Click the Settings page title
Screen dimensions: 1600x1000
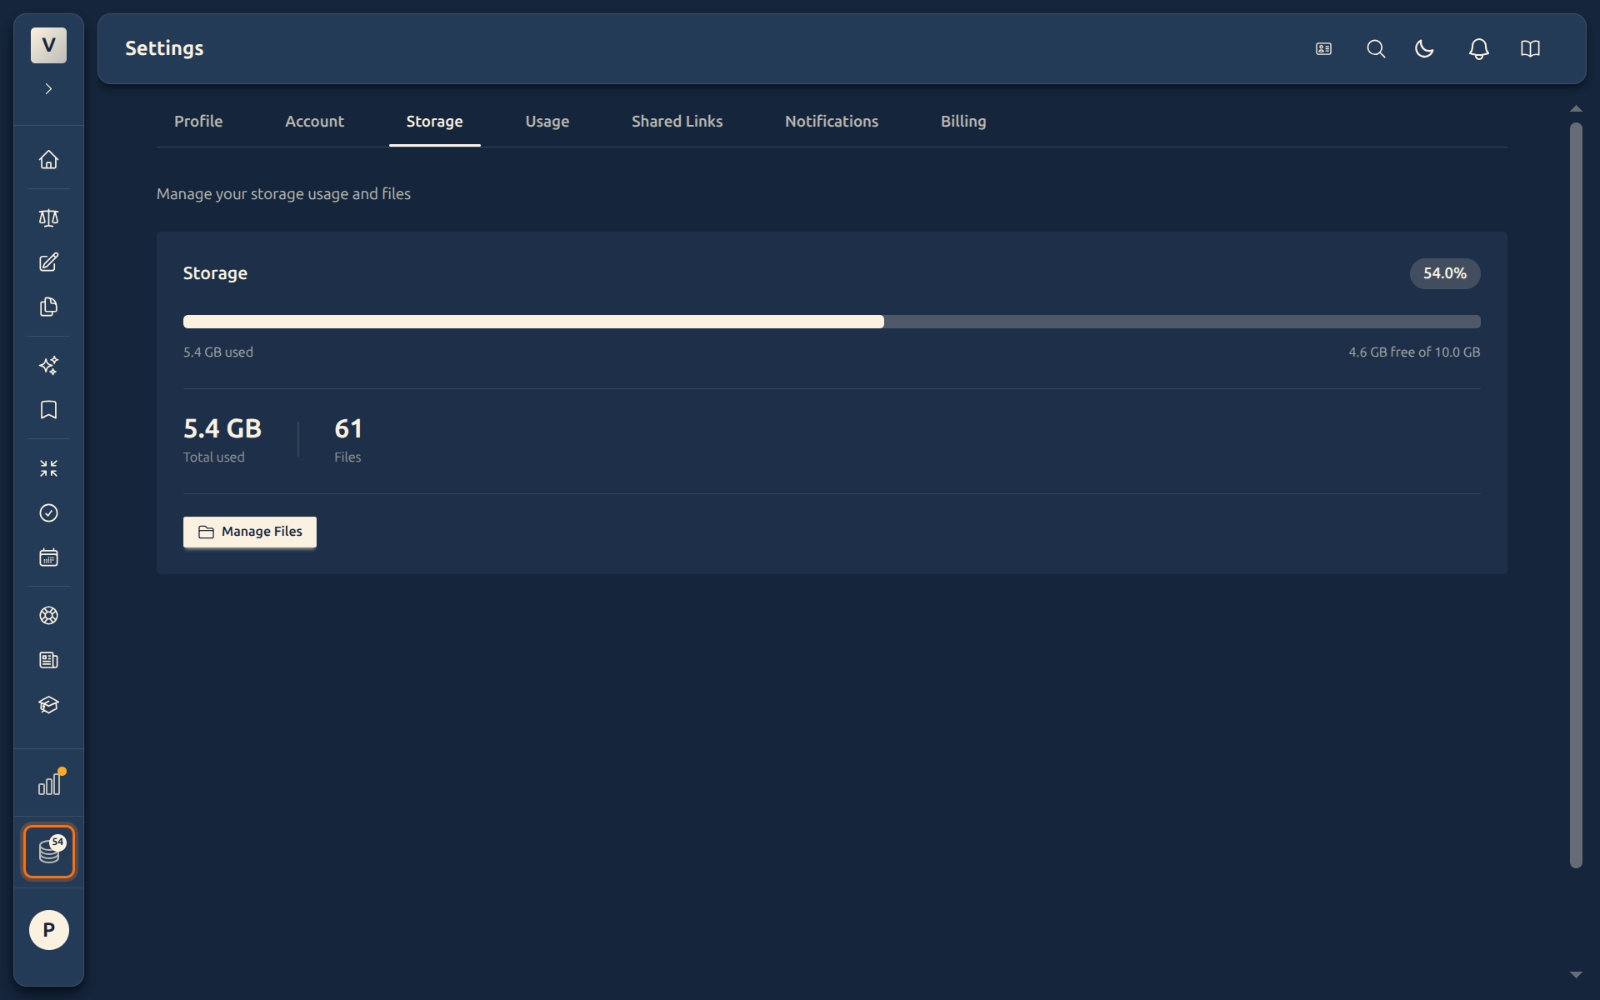(164, 48)
